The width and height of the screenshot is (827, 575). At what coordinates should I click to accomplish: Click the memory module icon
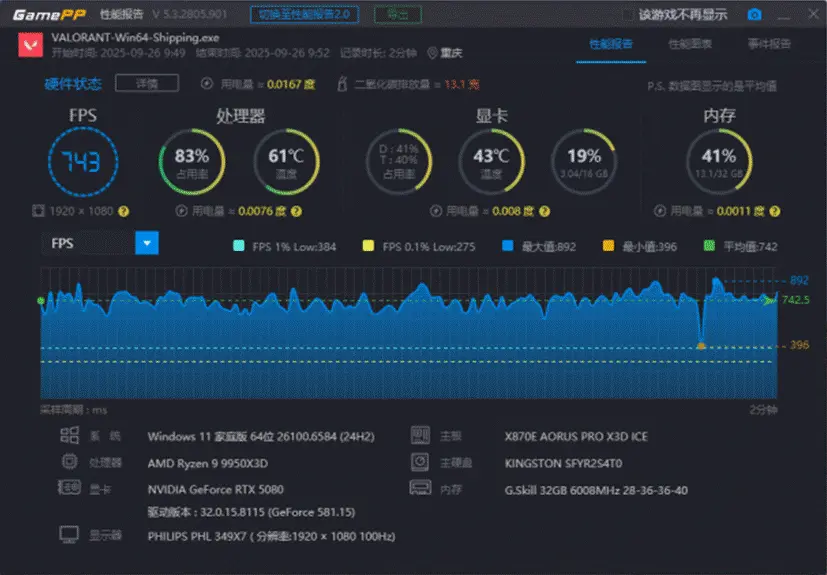click(x=420, y=487)
